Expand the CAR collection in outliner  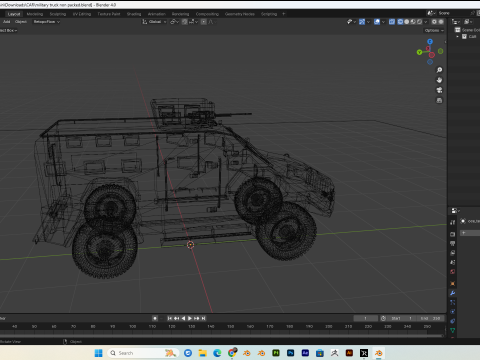pyautogui.click(x=458, y=37)
